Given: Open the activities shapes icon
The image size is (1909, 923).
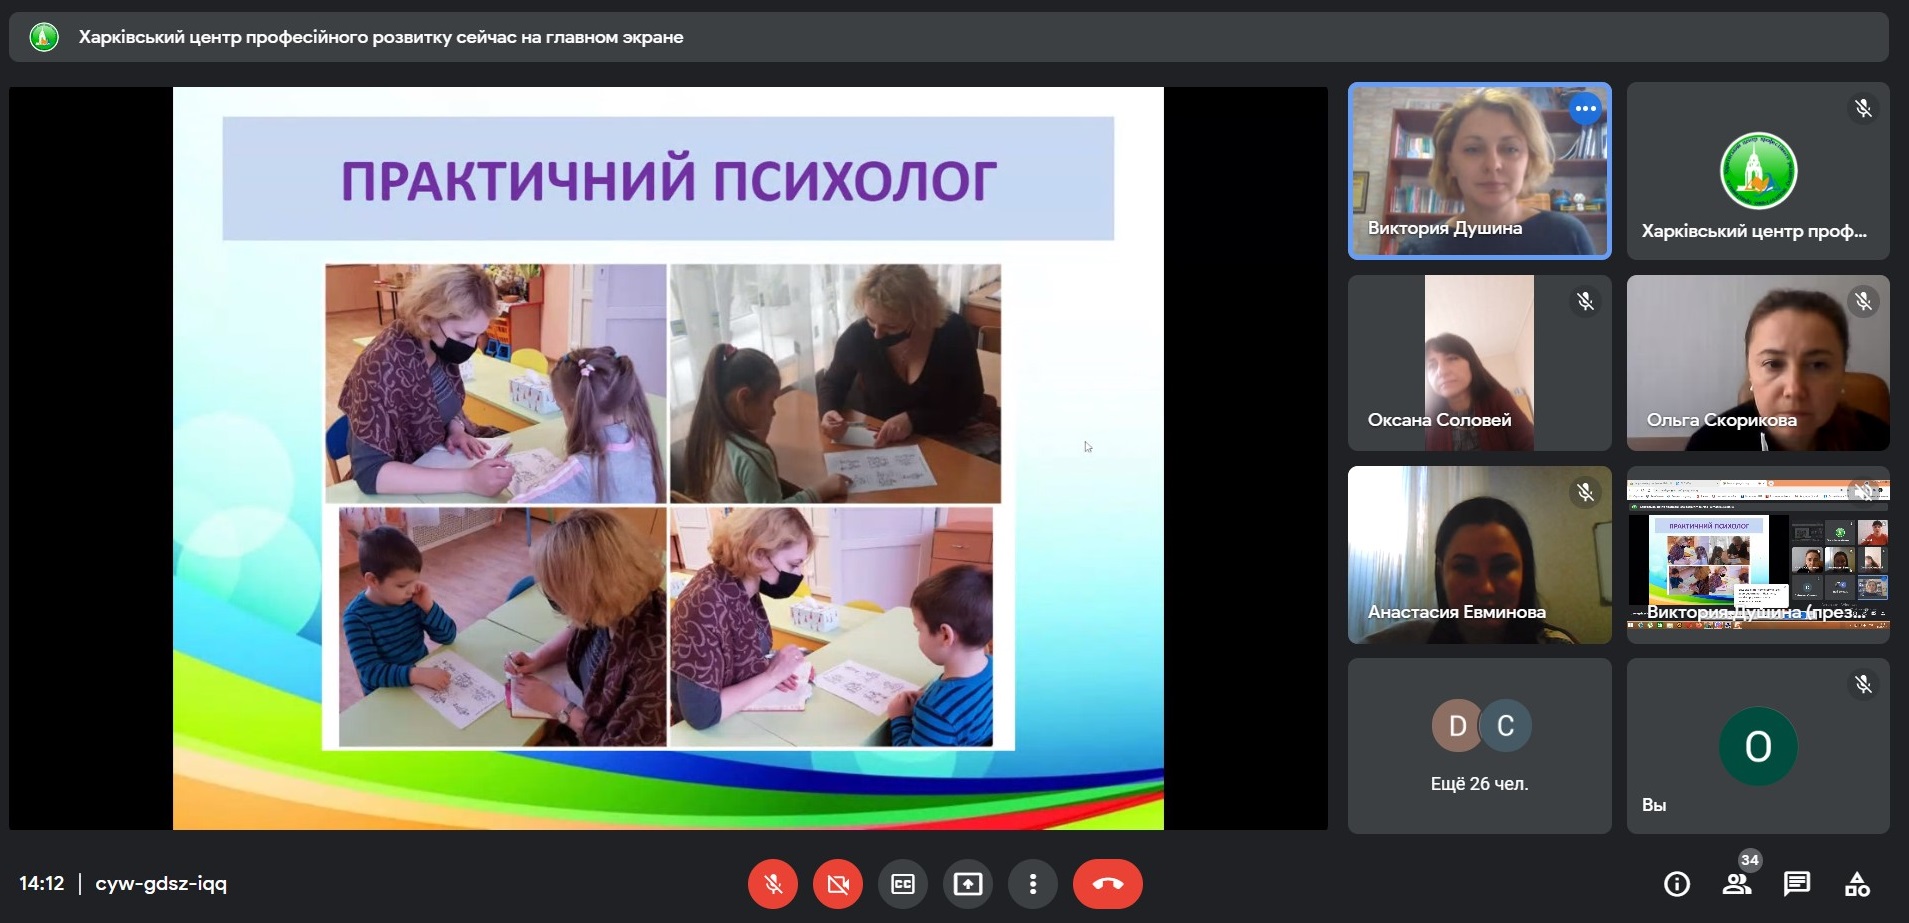Looking at the screenshot, I should (1857, 884).
